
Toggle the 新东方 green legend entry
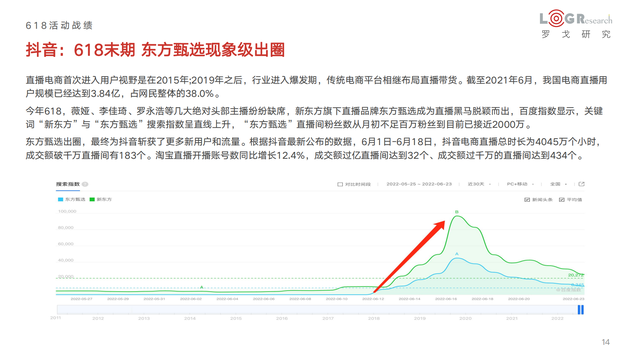coord(100,200)
